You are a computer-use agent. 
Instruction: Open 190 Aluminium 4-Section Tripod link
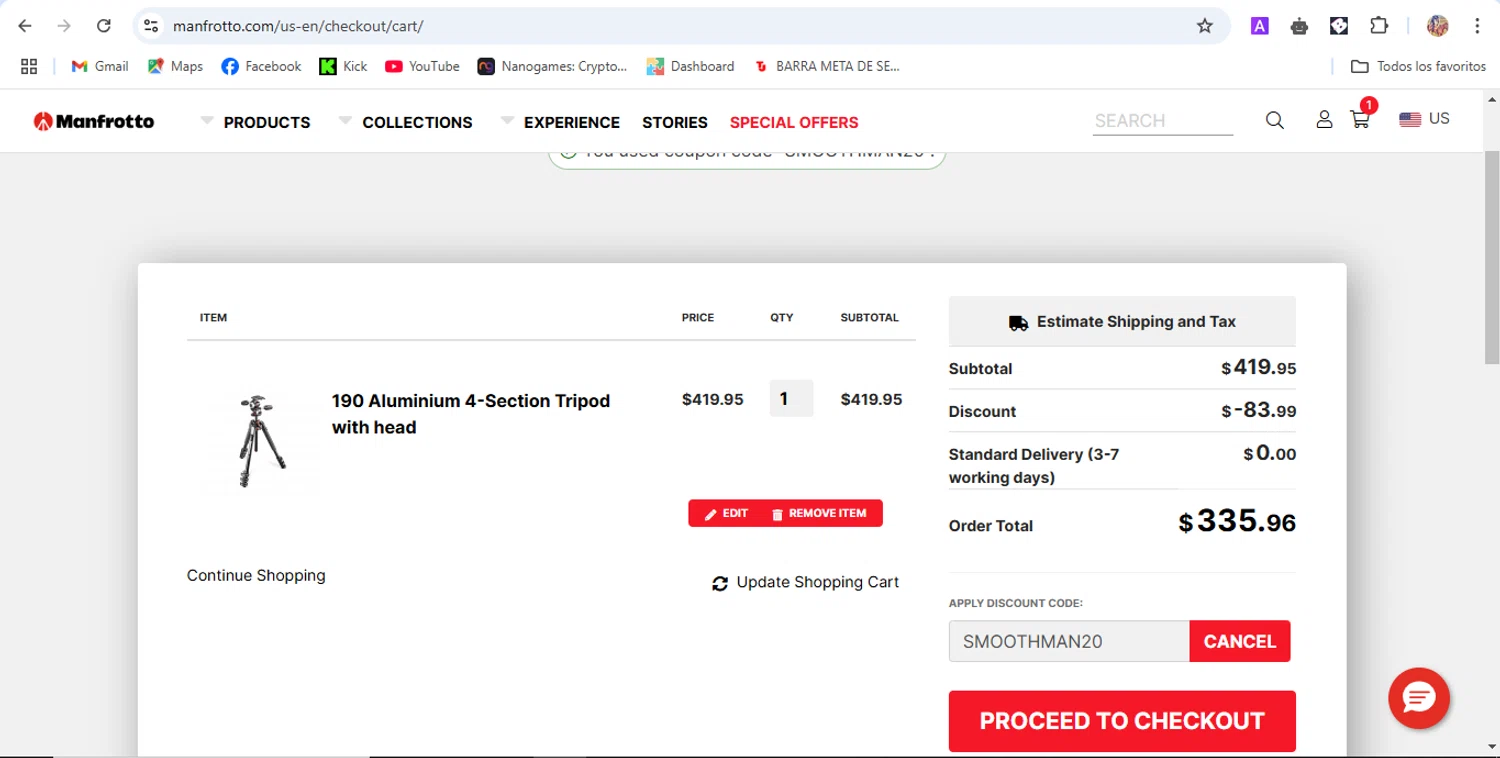pyautogui.click(x=471, y=414)
